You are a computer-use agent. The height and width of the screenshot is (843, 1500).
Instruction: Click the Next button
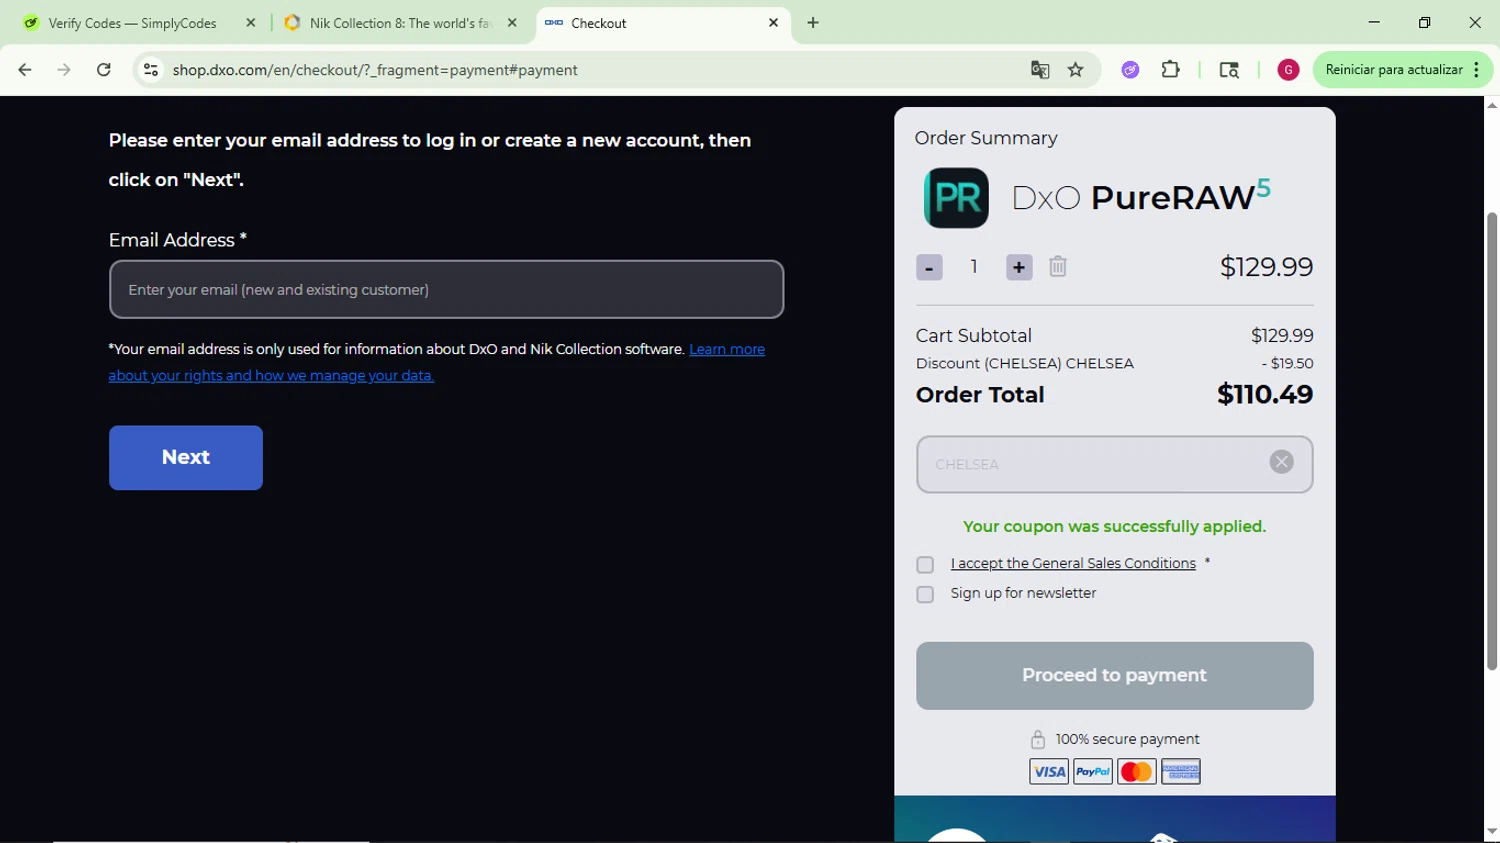coord(186,458)
